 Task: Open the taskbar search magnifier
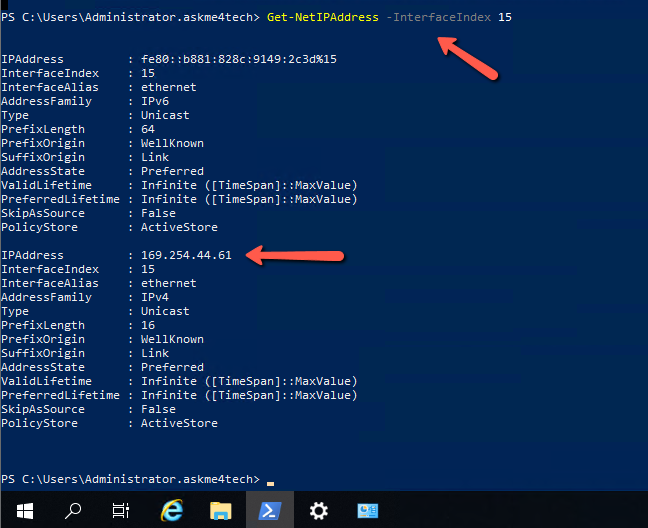click(73, 511)
